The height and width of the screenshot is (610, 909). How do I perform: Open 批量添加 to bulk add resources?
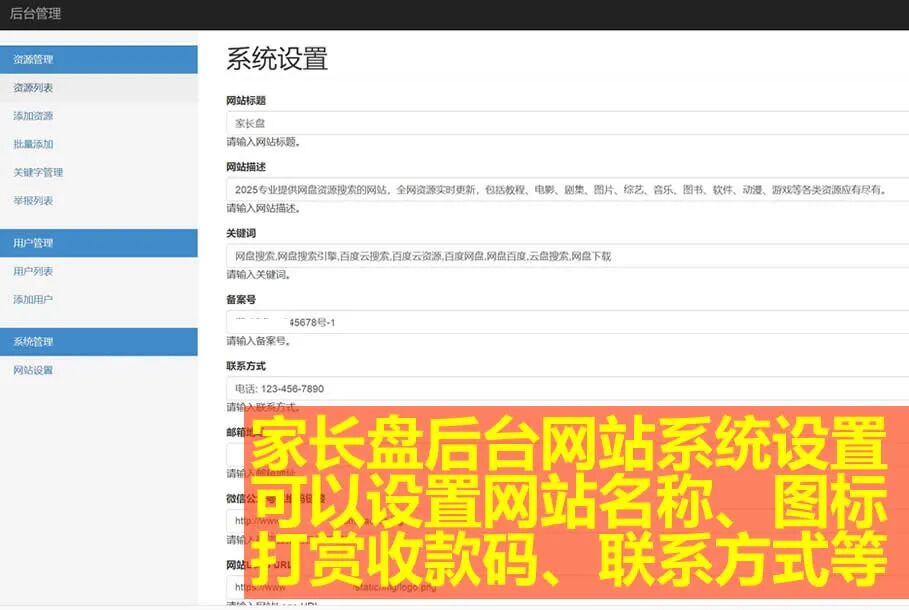click(x=34, y=143)
